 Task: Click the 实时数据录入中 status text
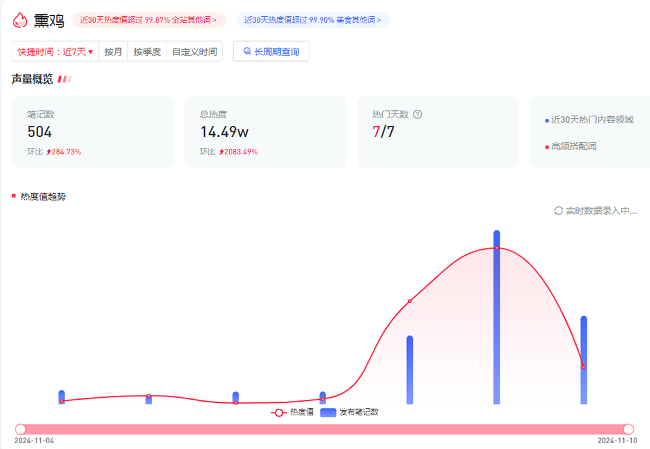click(601, 211)
